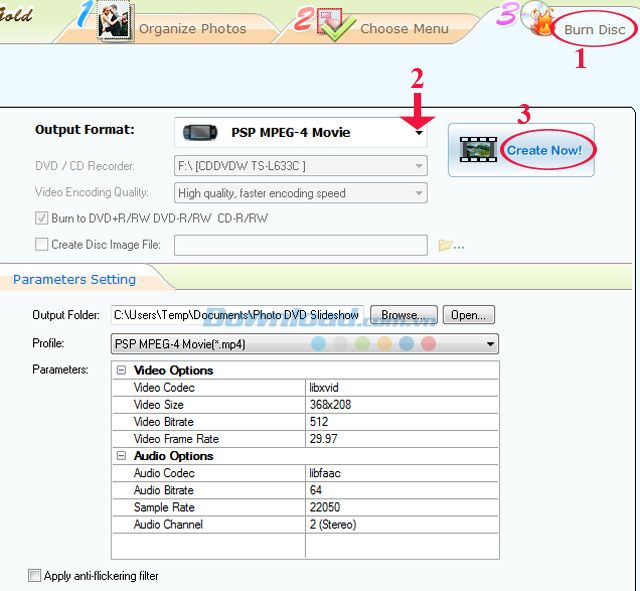The width and height of the screenshot is (640, 591).
Task: Collapse the Video Options section
Action: tap(121, 371)
